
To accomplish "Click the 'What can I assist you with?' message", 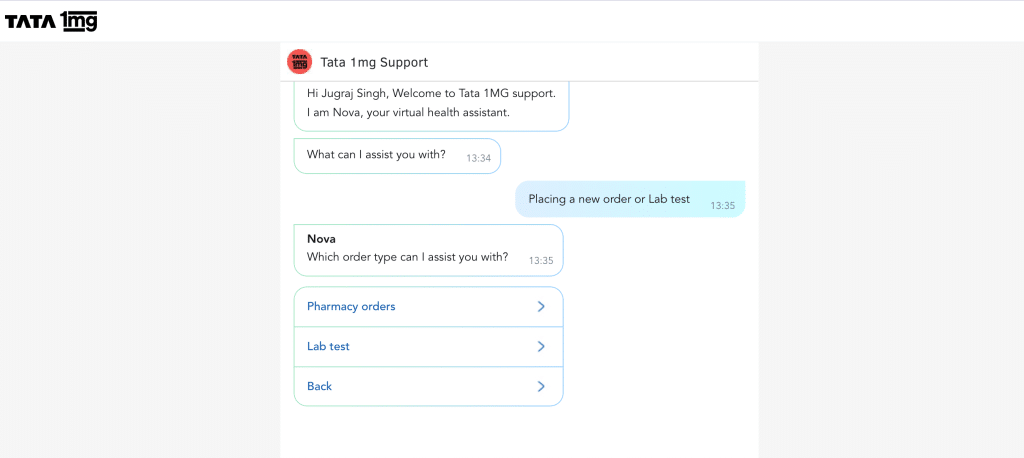I will pos(397,156).
